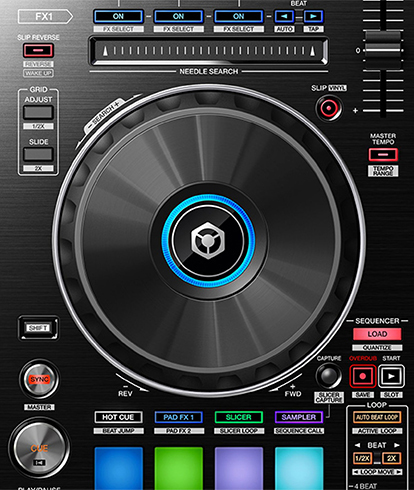Select the FX1 deck arrow button
Screen dimensions: 414x490
[45, 17]
